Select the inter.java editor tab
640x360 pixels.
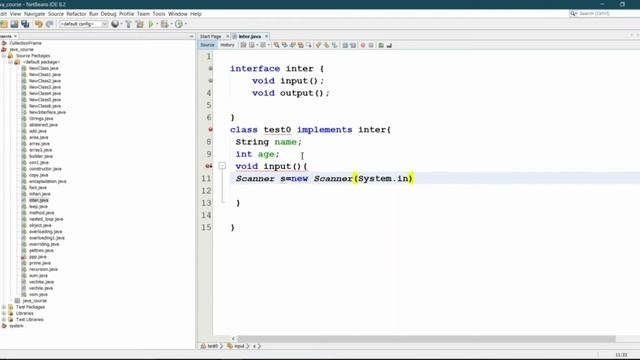(250, 36)
